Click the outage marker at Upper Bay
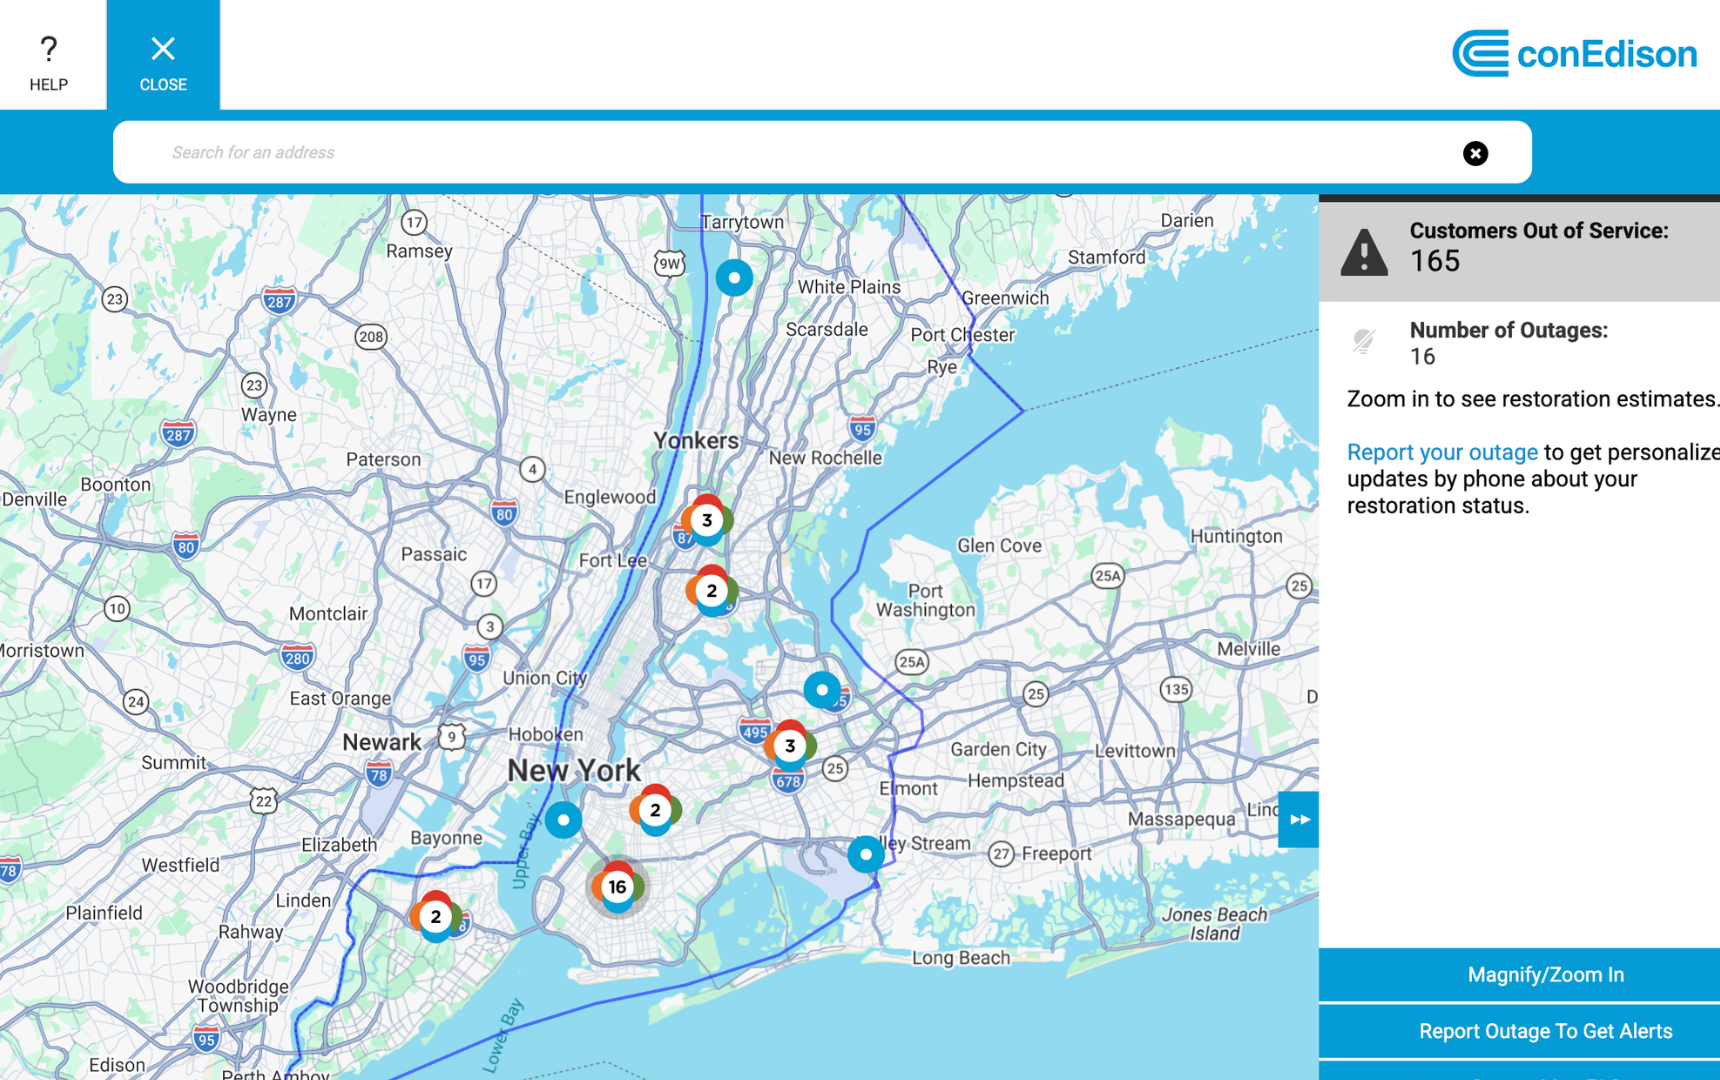1720x1080 pixels. 563,820
